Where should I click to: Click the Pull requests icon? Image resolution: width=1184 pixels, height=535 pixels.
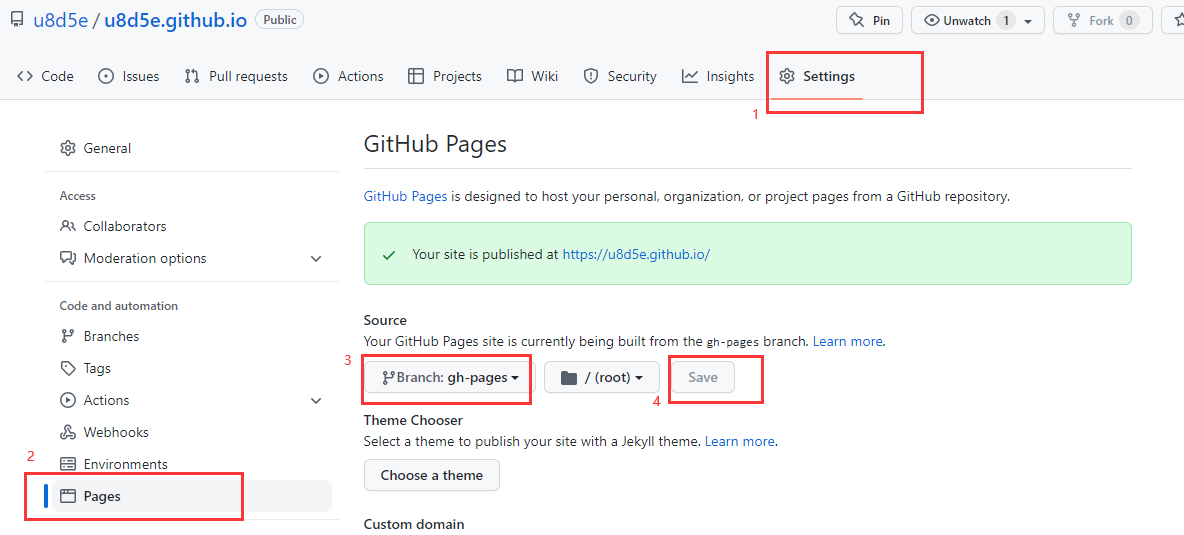click(x=192, y=76)
